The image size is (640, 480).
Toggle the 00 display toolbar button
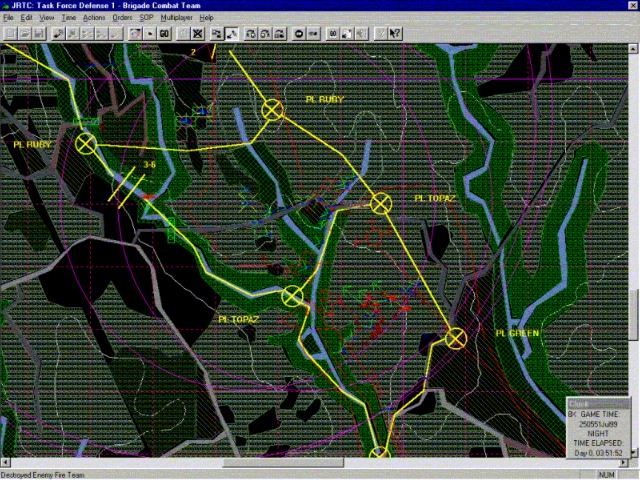[x=331, y=33]
